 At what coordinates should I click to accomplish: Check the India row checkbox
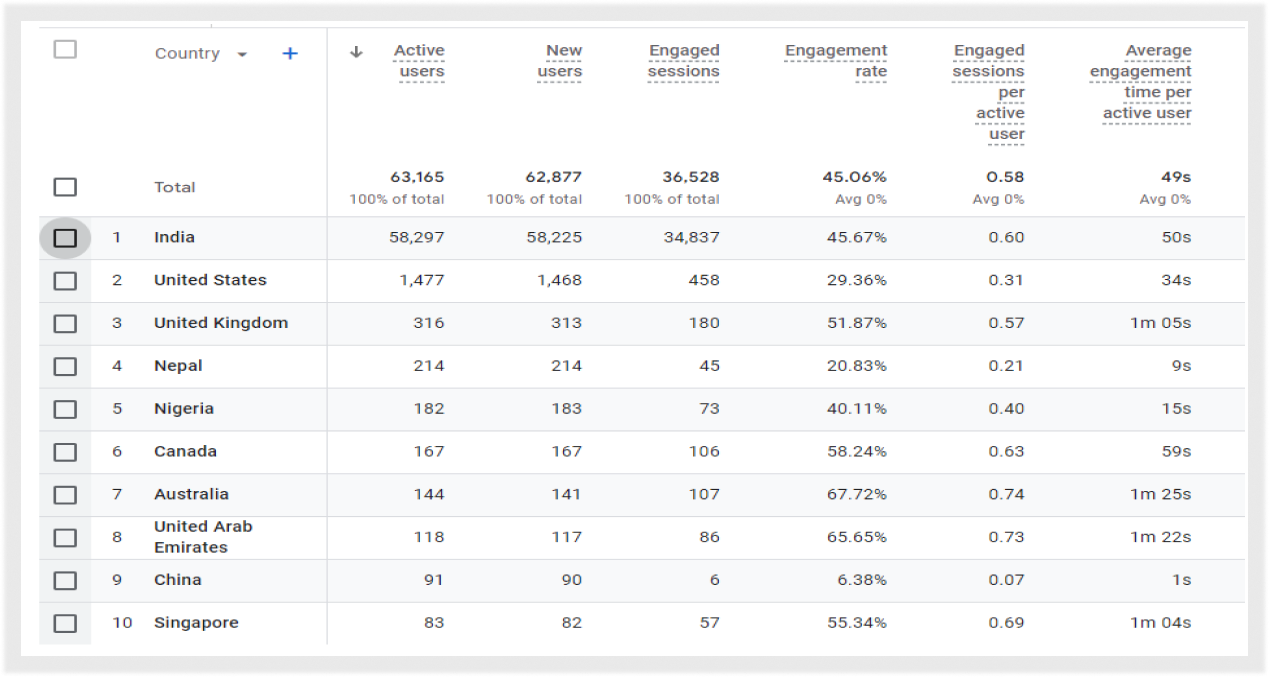(x=65, y=238)
